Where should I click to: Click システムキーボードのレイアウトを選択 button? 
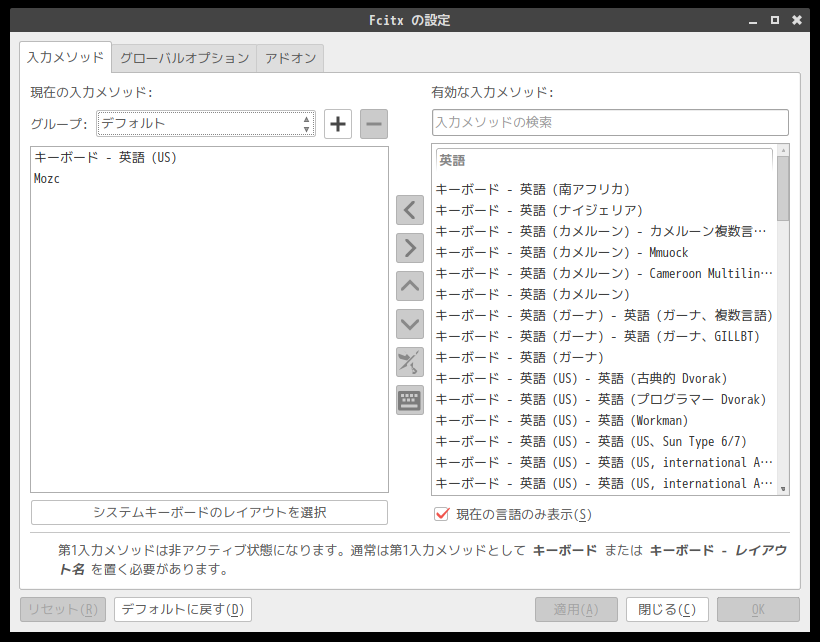[209, 512]
